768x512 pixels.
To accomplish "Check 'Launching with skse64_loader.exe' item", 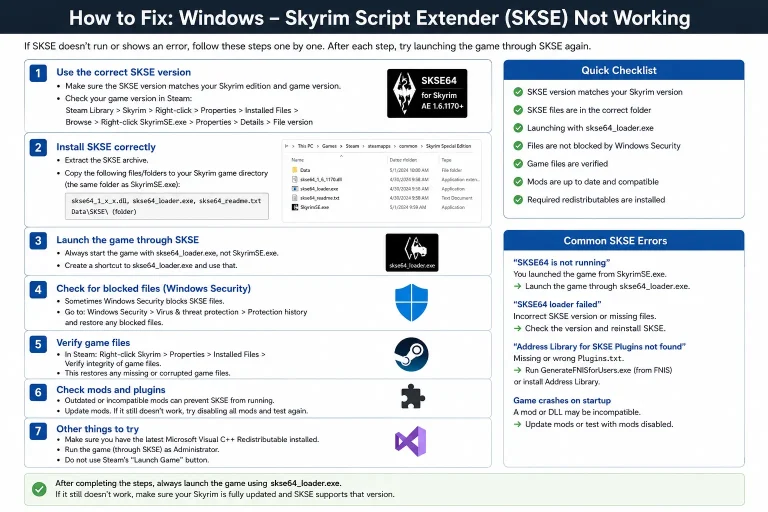I will [518, 128].
